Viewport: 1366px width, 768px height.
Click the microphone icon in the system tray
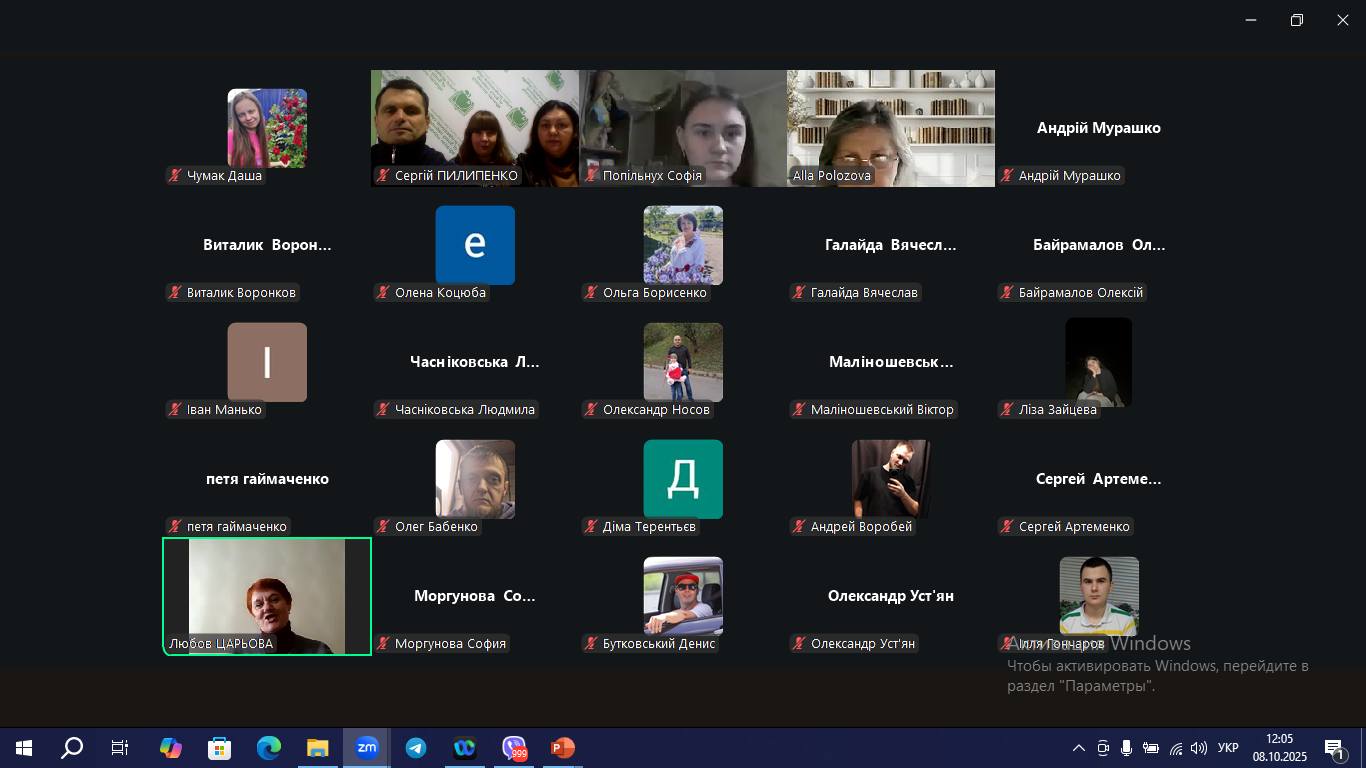click(1127, 748)
